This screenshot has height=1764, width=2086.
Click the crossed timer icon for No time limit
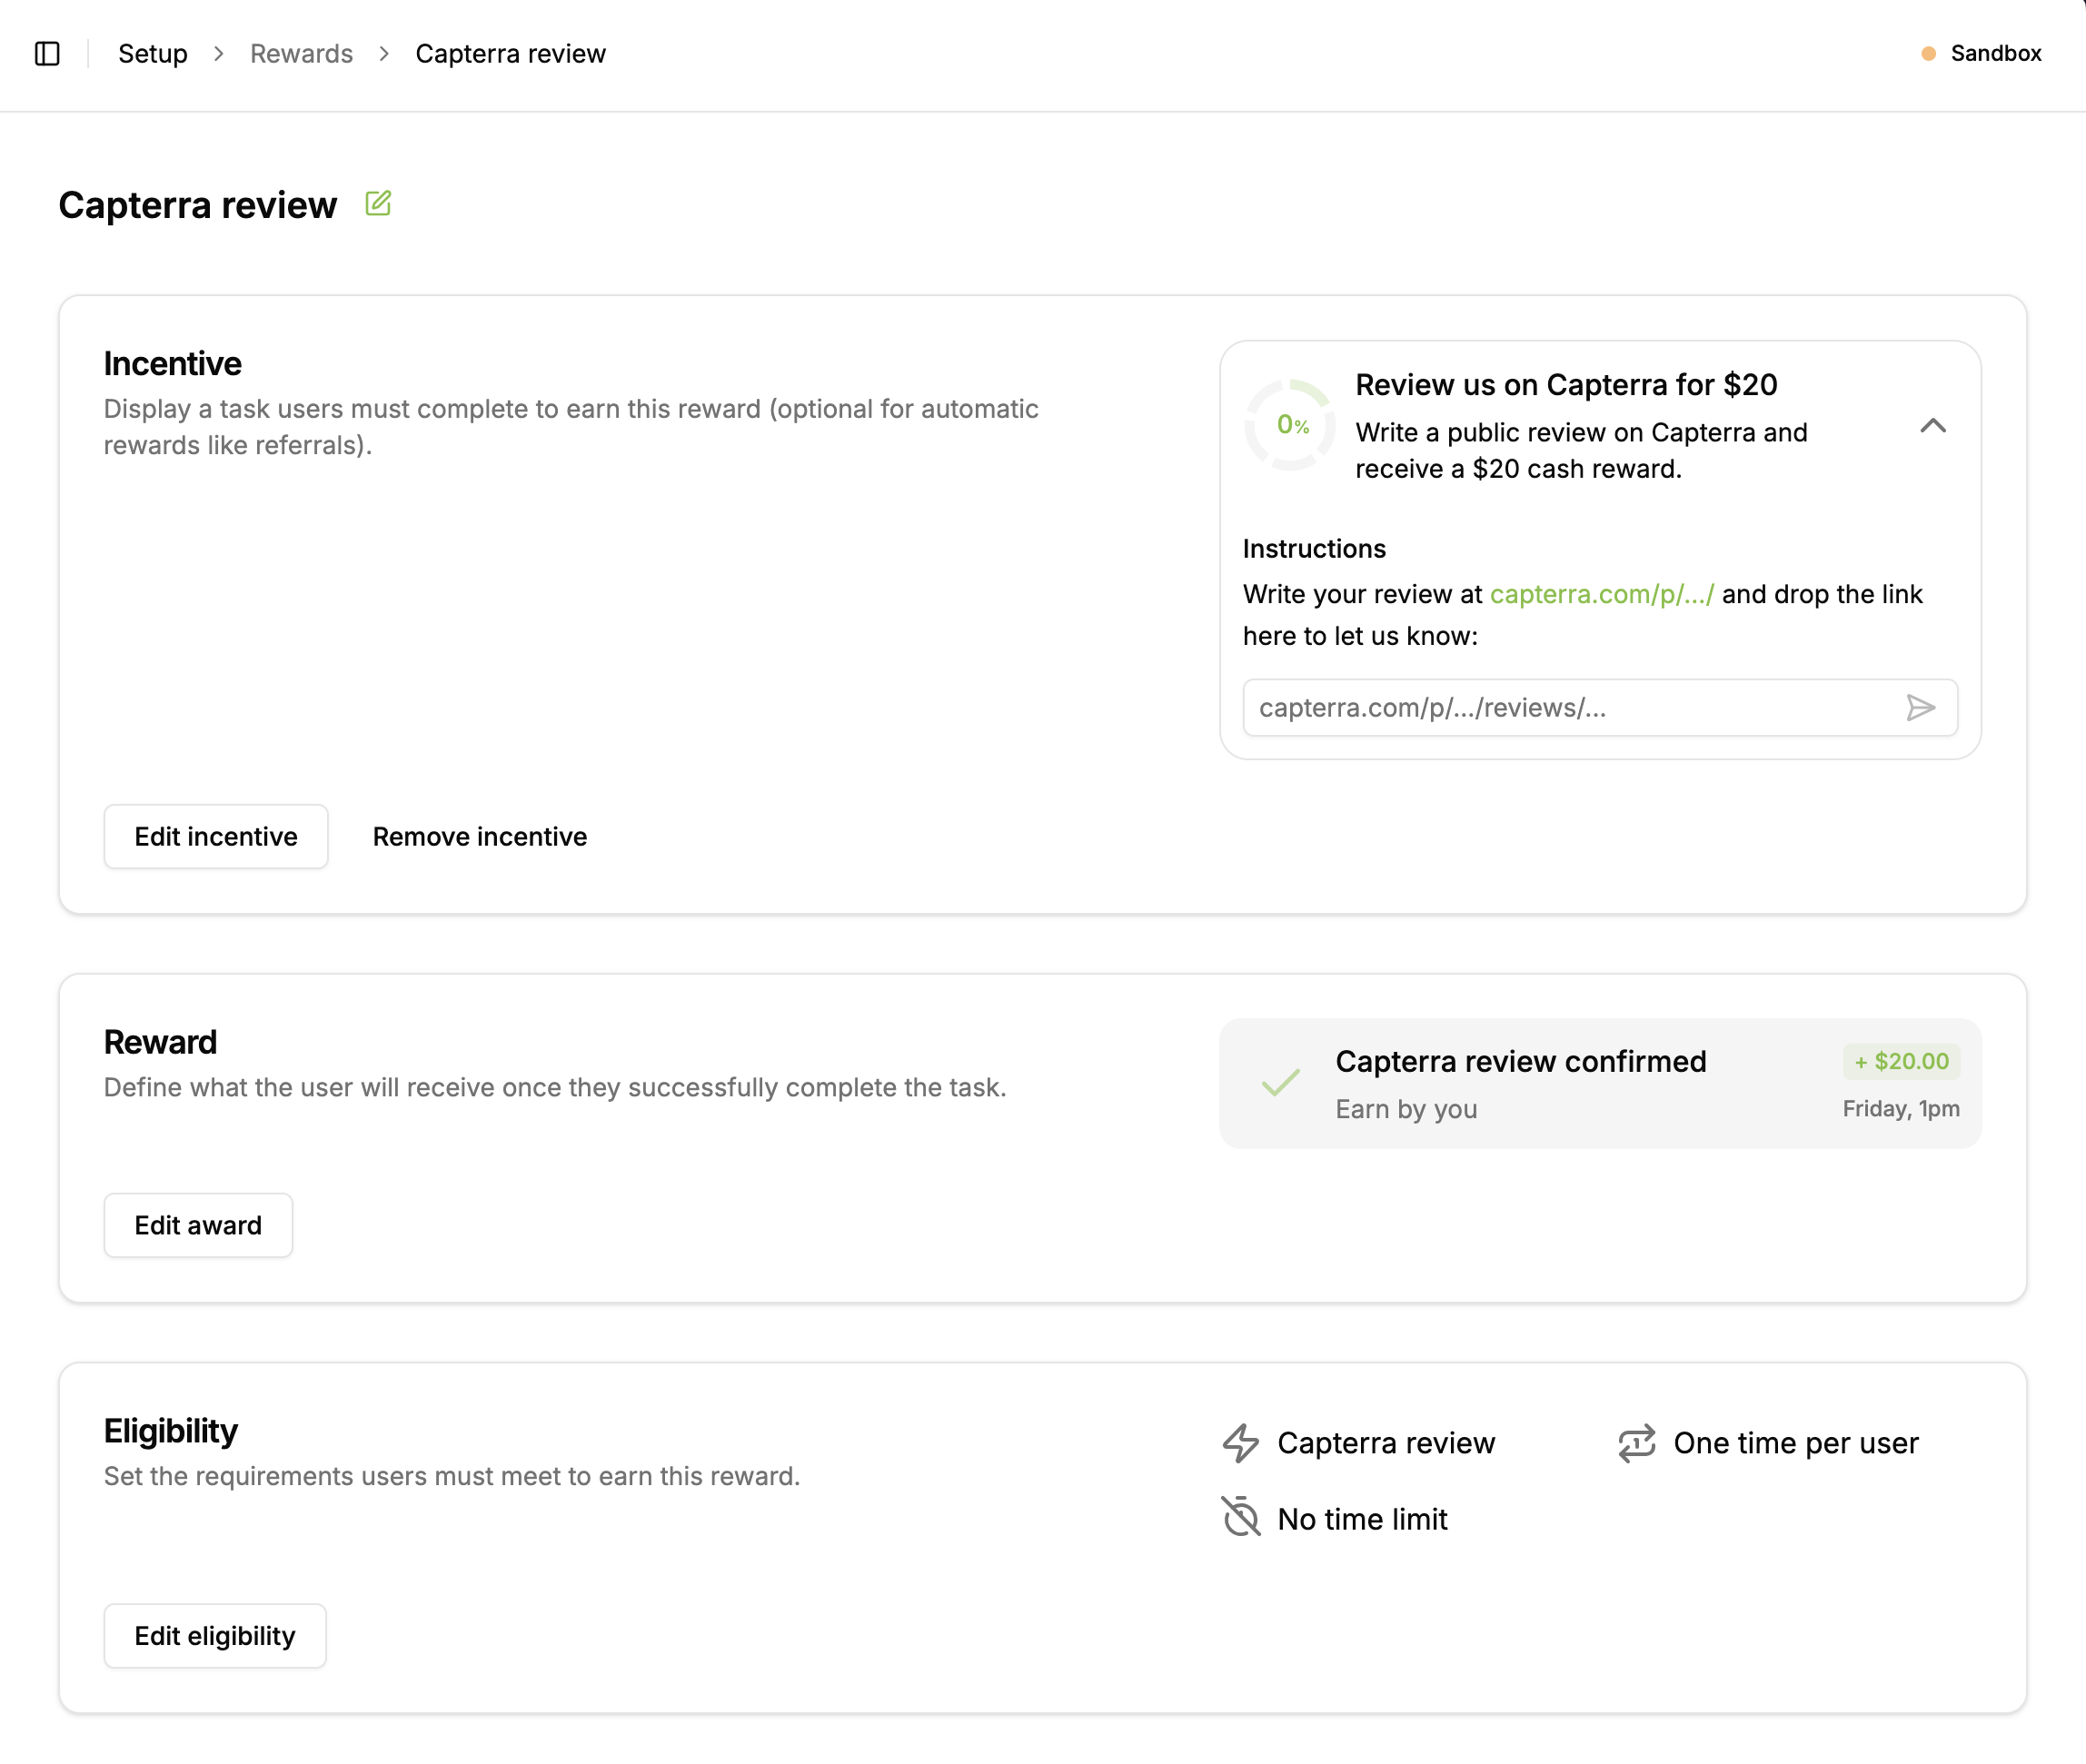tap(1241, 1517)
